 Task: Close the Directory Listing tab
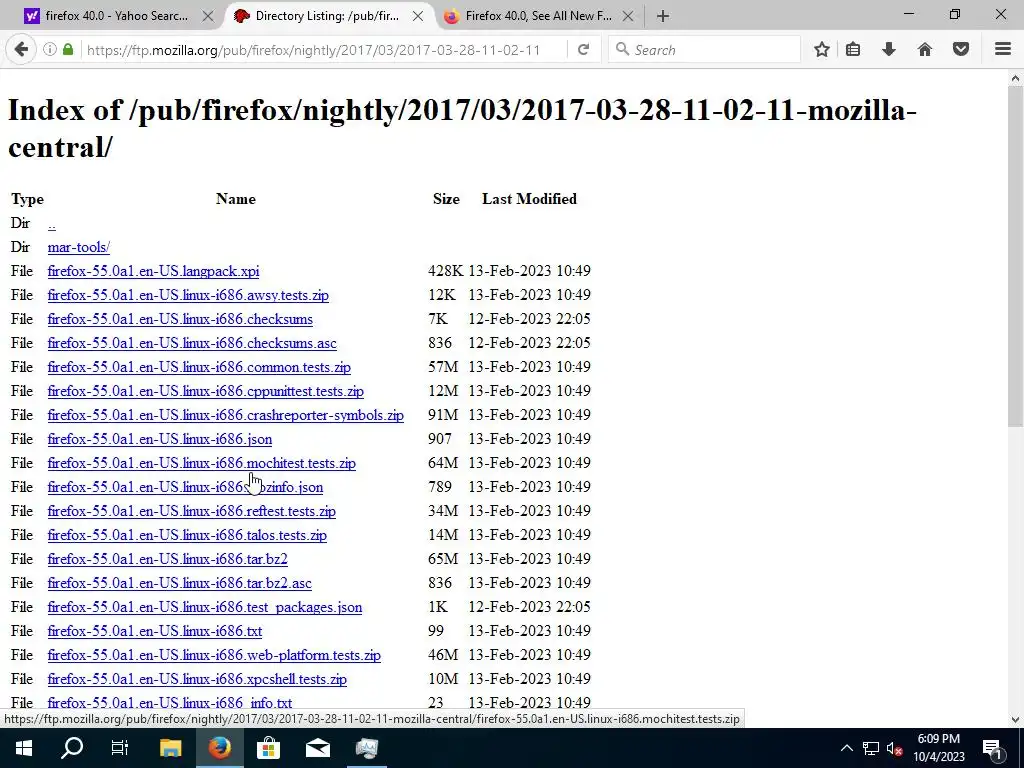(x=418, y=16)
